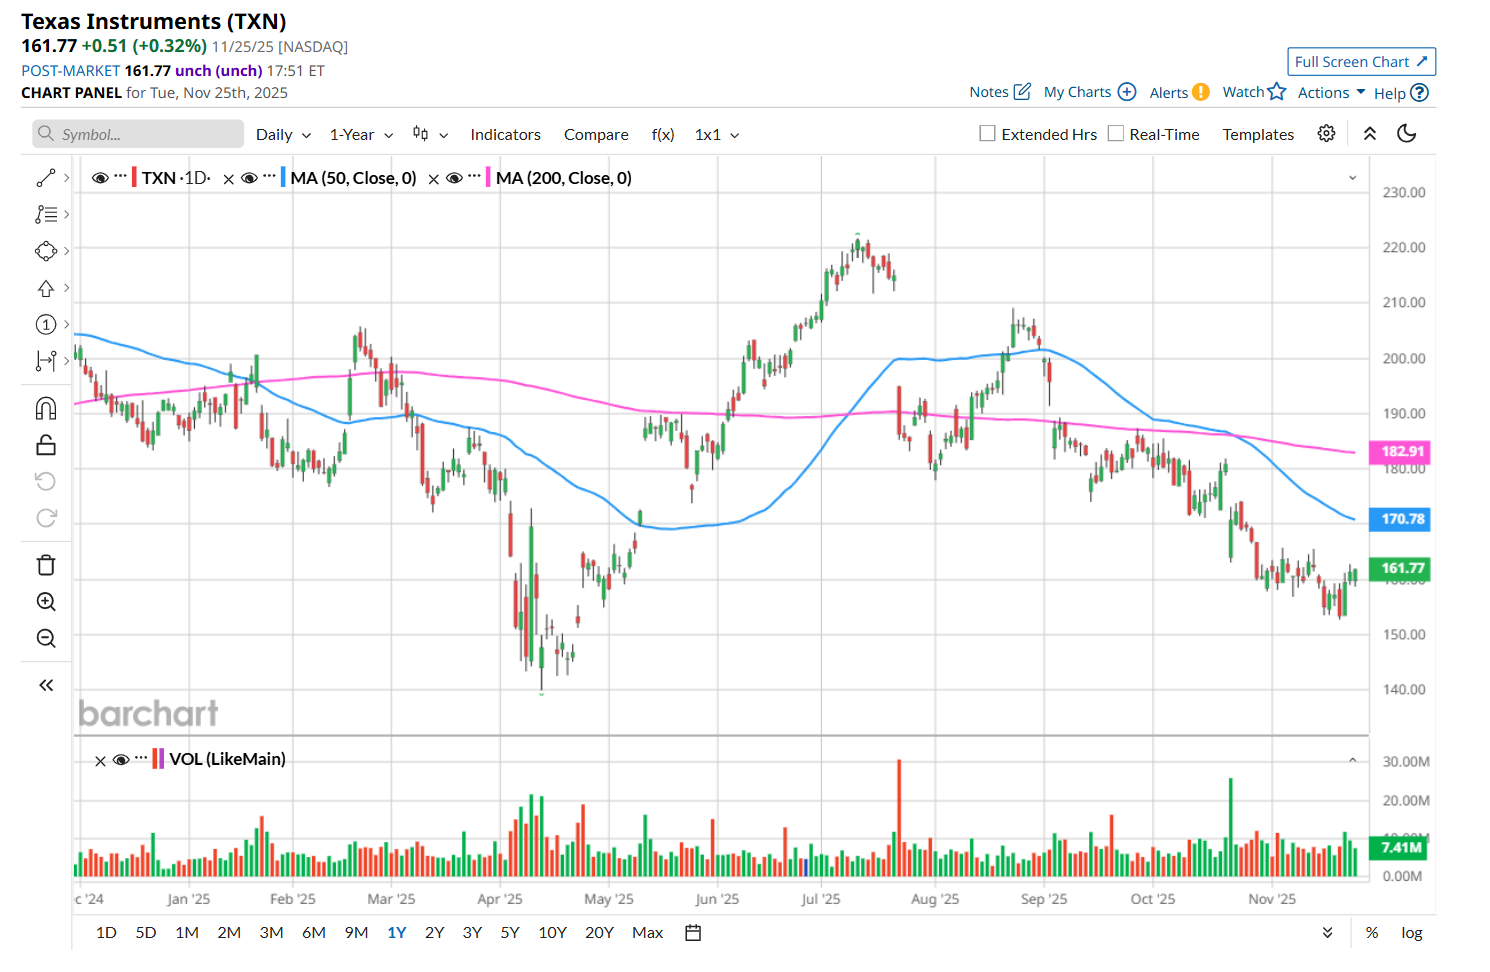Open the Daily frequency dropdown

283,135
